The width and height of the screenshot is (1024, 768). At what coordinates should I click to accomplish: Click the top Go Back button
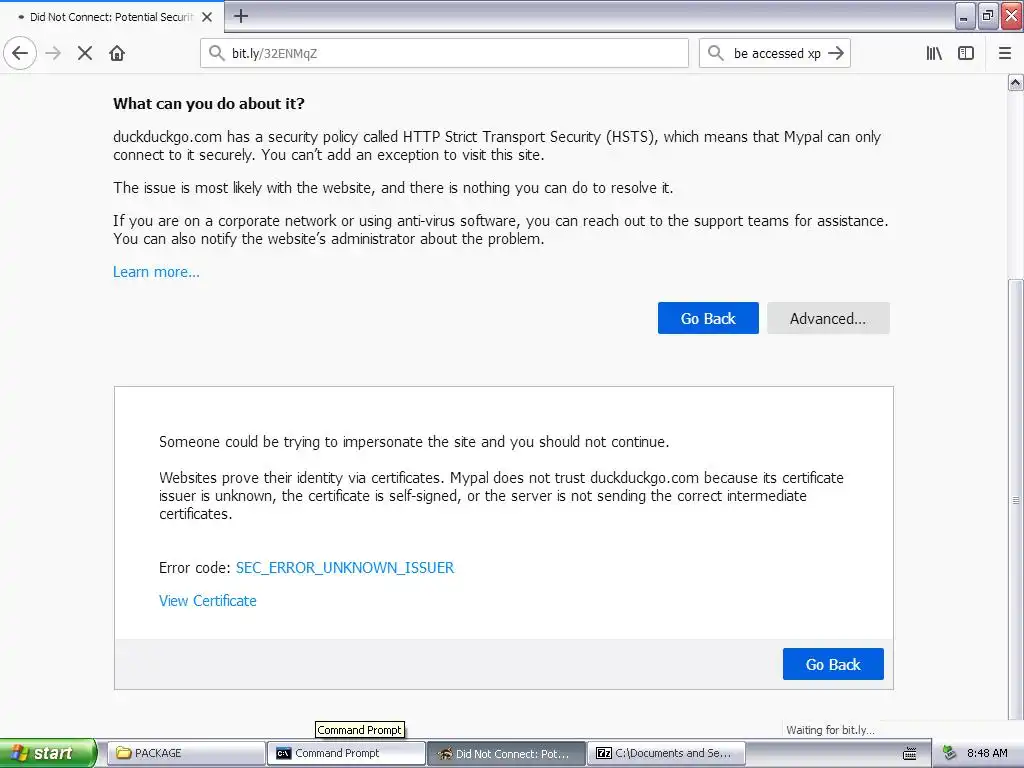708,318
